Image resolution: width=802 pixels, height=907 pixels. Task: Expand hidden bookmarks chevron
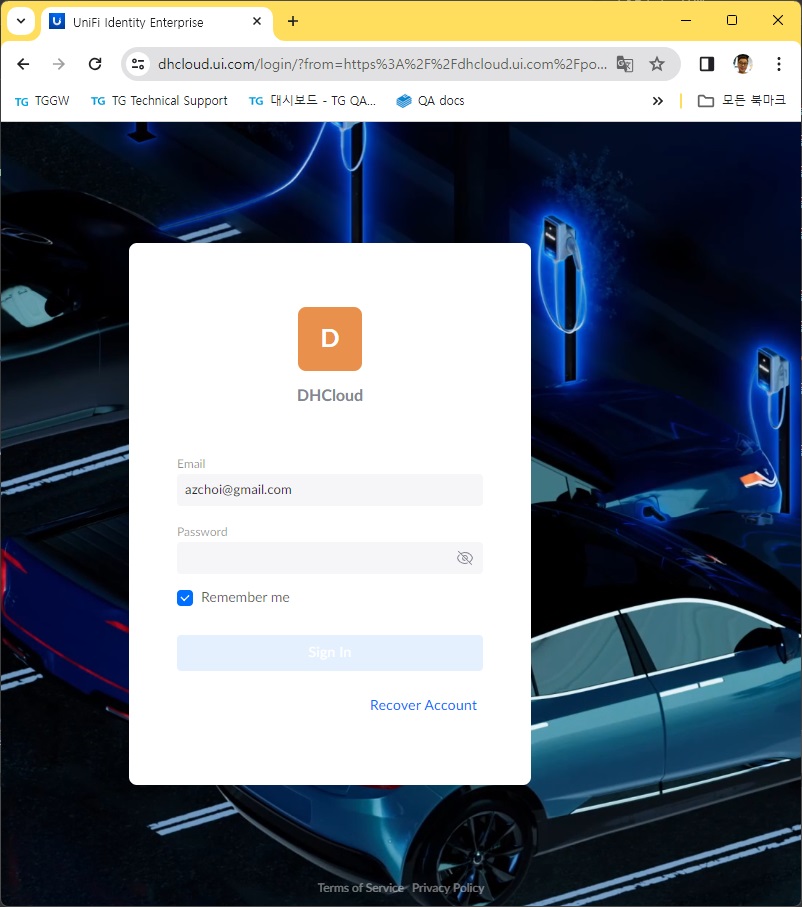point(657,101)
